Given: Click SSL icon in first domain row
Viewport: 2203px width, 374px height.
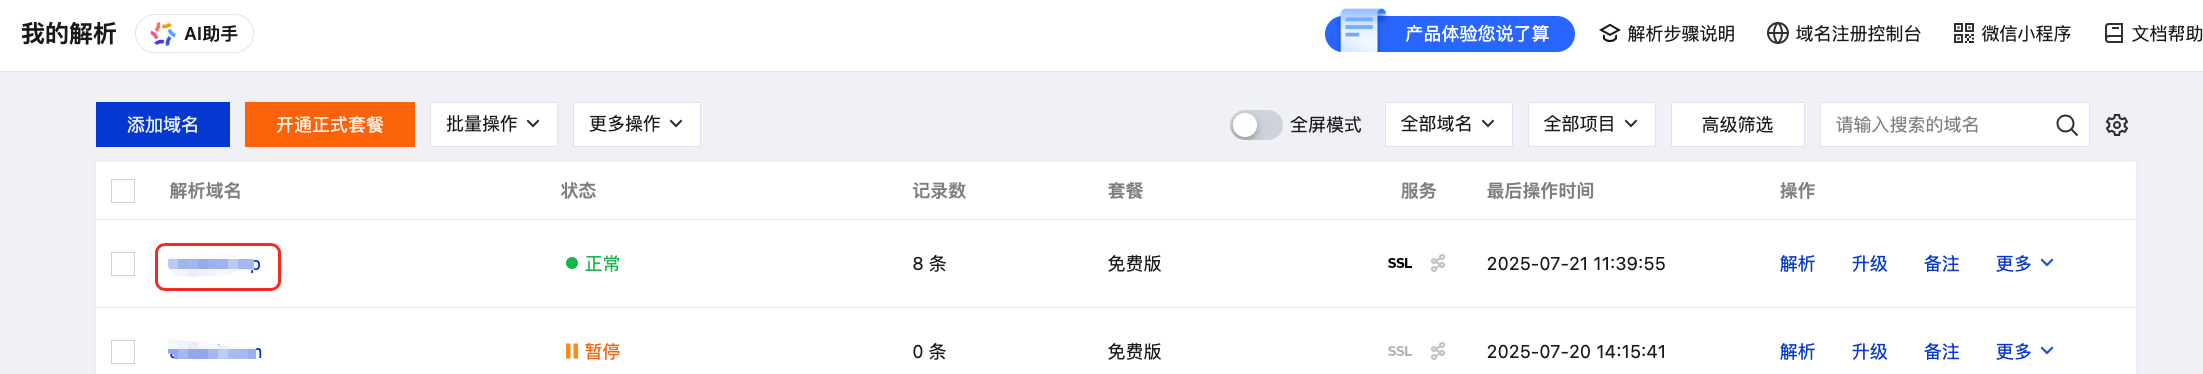Looking at the screenshot, I should [1400, 264].
